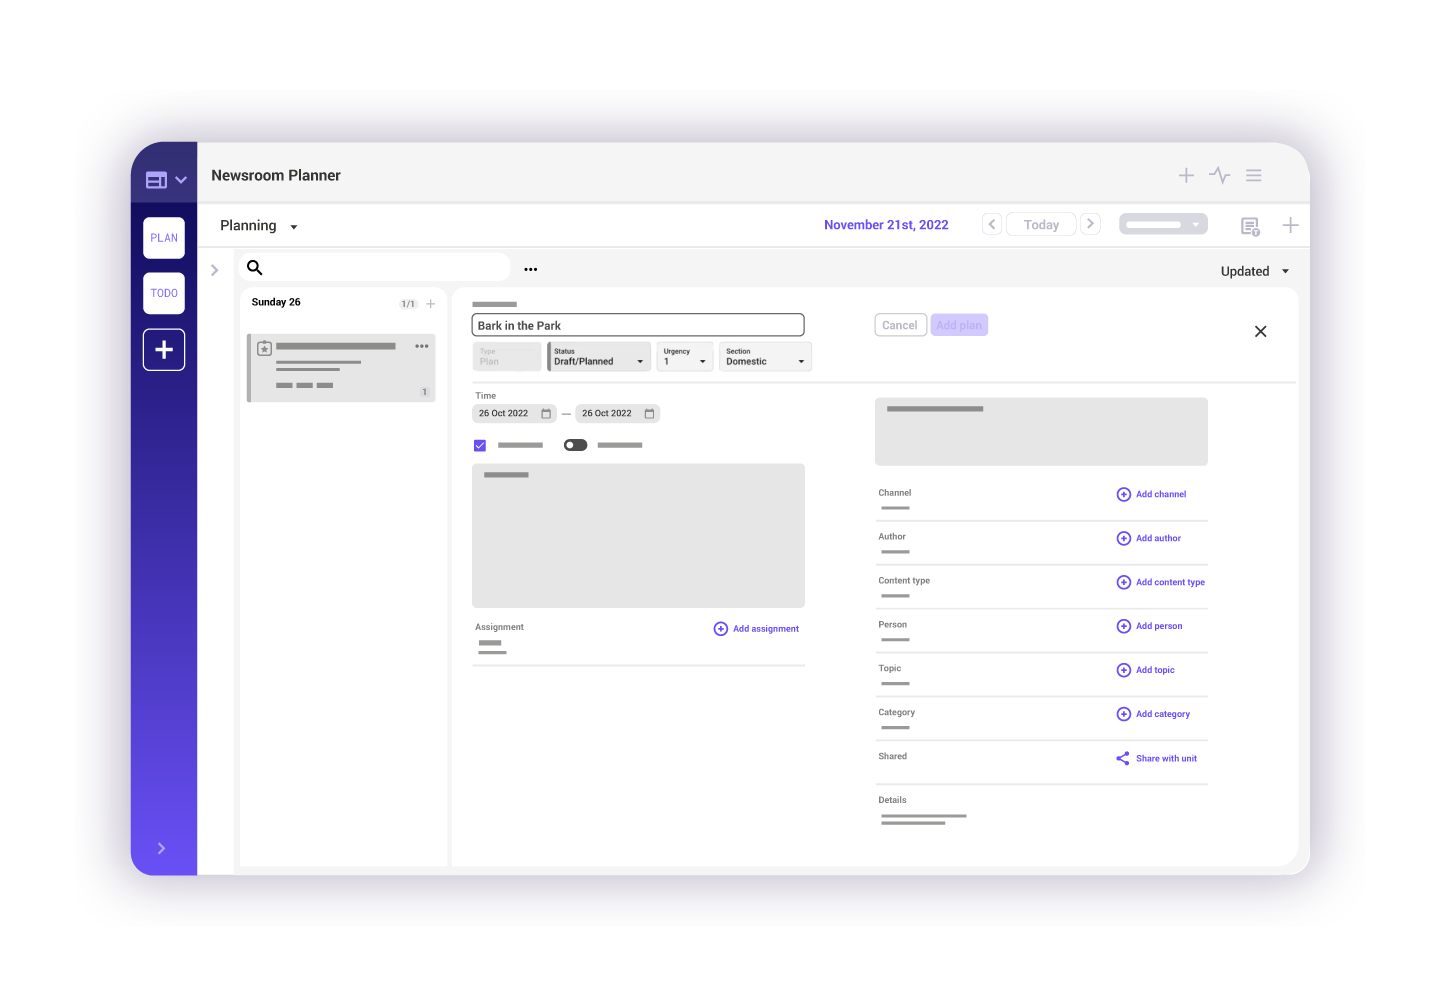Open the Status Draft/Planned dropdown
The width and height of the screenshot is (1440, 995).
click(x=598, y=357)
